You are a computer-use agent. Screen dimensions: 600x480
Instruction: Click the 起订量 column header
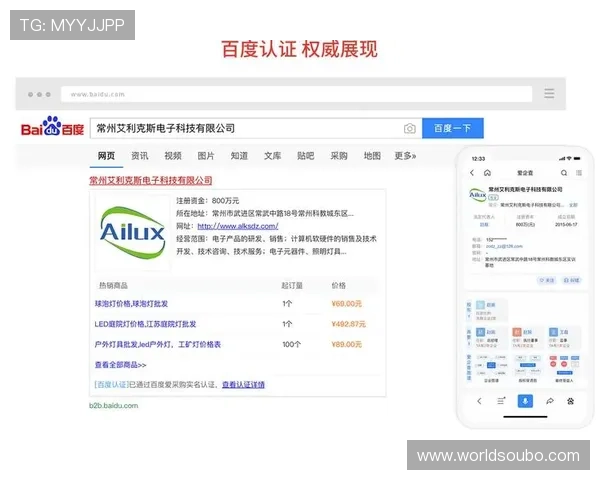pos(292,286)
